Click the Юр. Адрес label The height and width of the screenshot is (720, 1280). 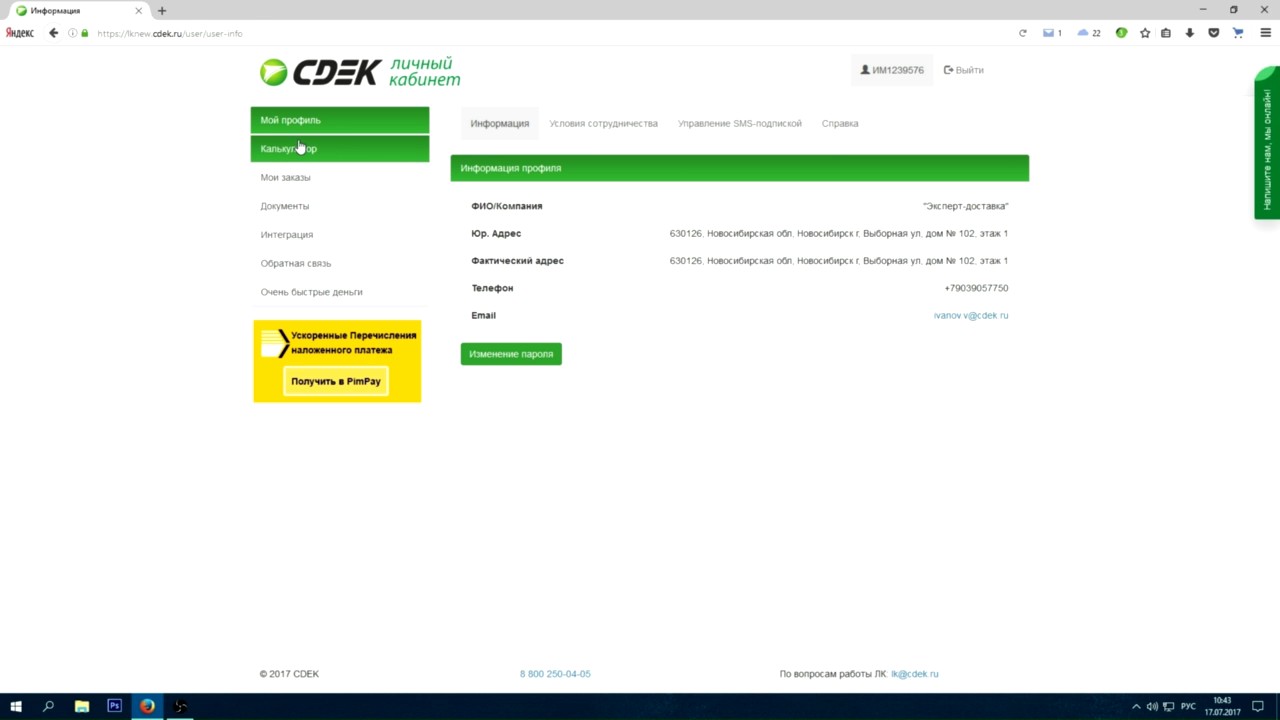point(496,233)
